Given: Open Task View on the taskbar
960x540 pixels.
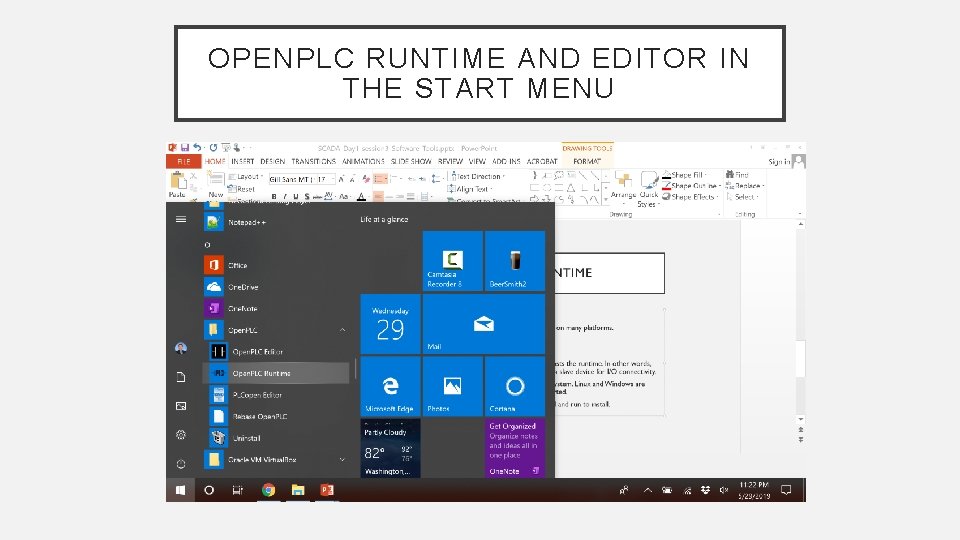Looking at the screenshot, I should (238, 490).
